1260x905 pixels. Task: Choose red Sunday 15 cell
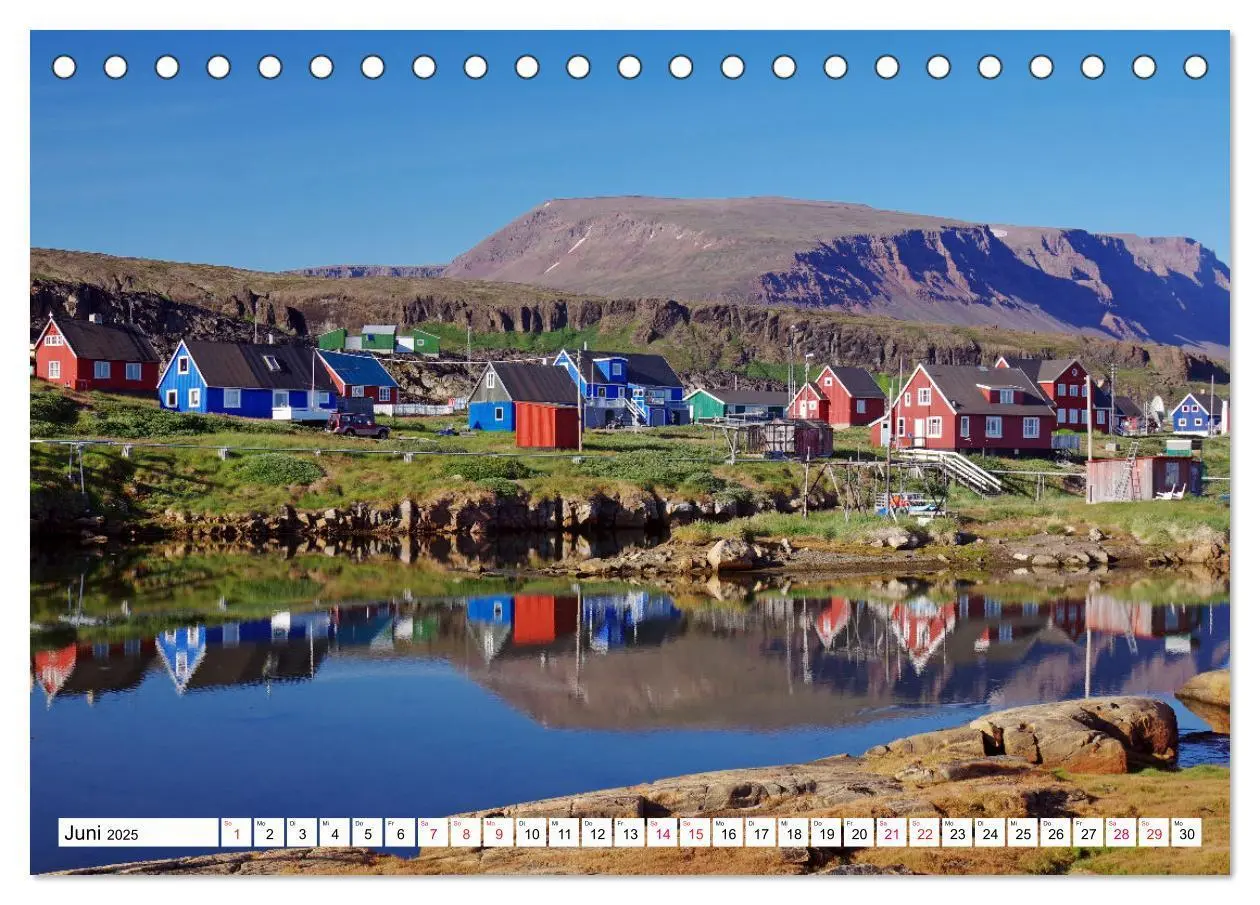pos(695,833)
